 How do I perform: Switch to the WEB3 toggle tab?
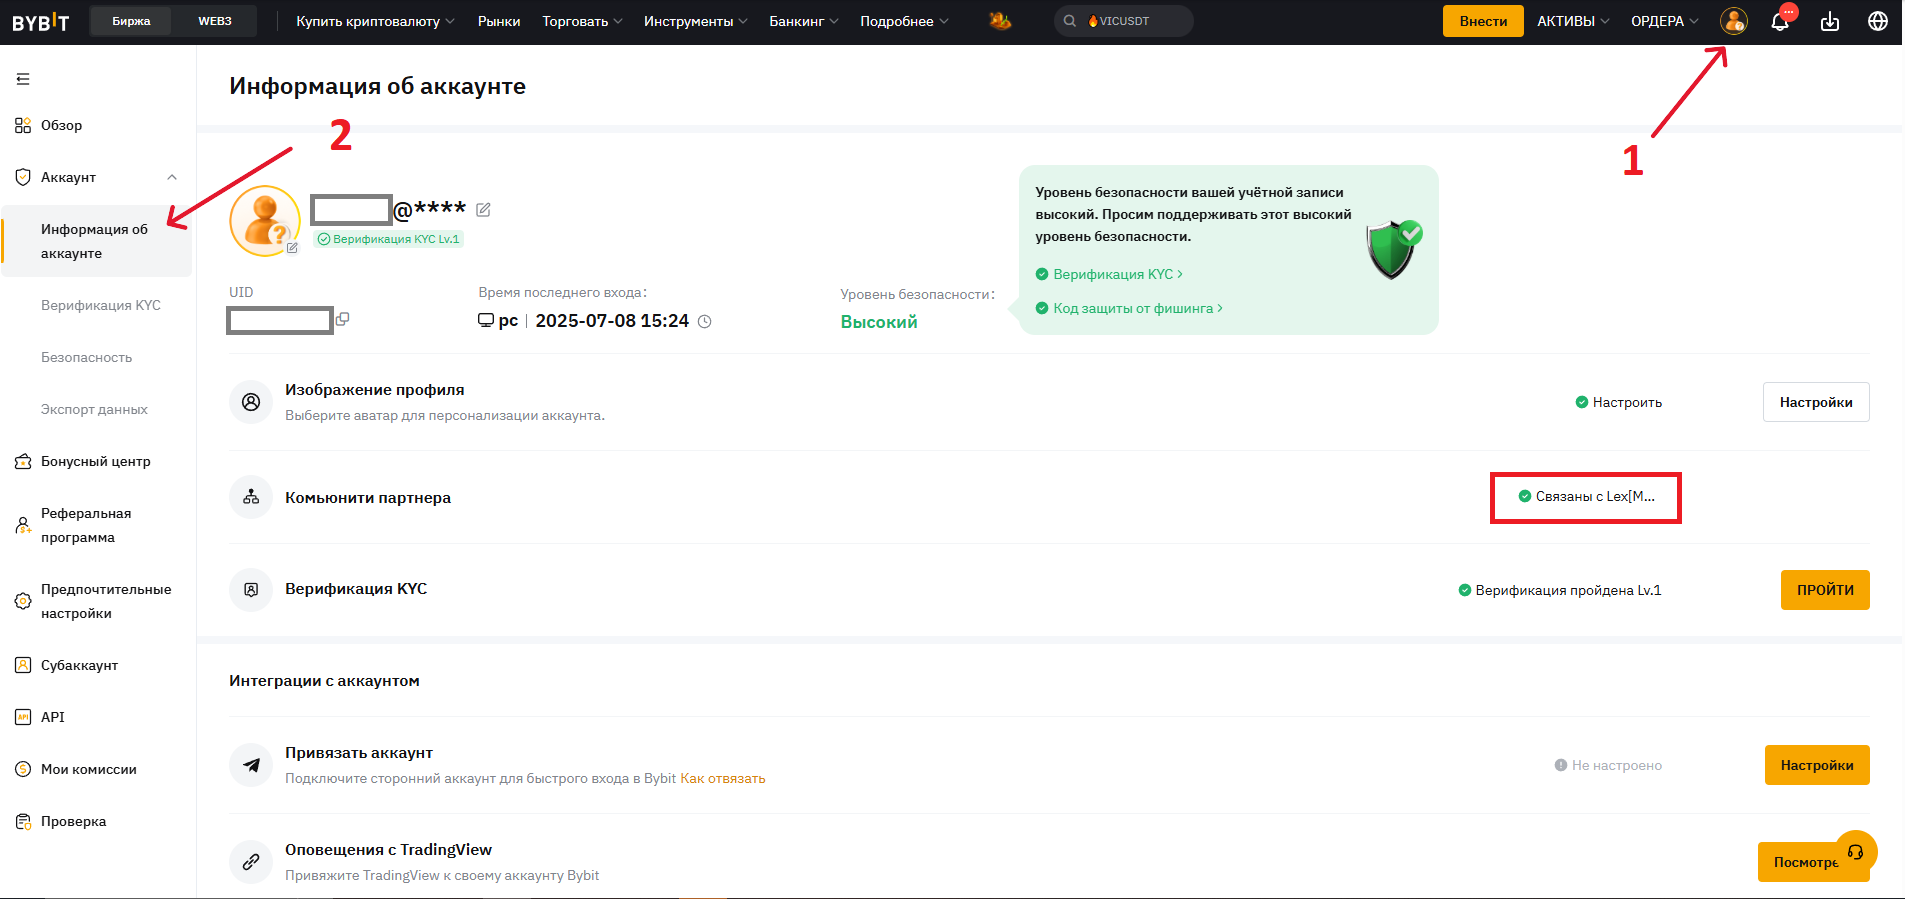pos(214,21)
